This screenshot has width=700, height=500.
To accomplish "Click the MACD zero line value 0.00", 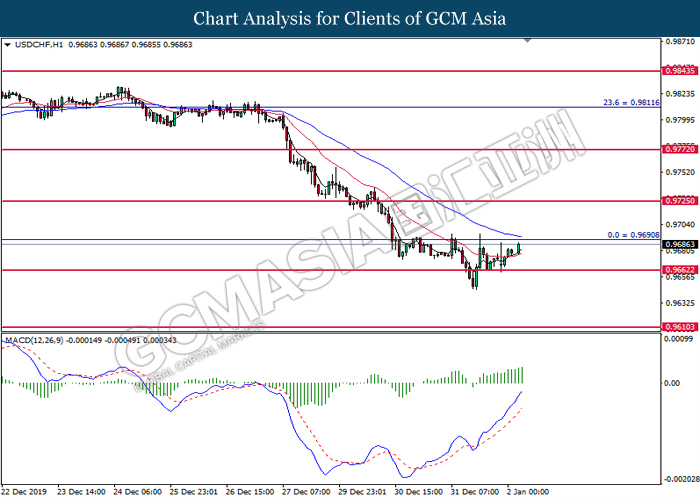I will point(673,383).
